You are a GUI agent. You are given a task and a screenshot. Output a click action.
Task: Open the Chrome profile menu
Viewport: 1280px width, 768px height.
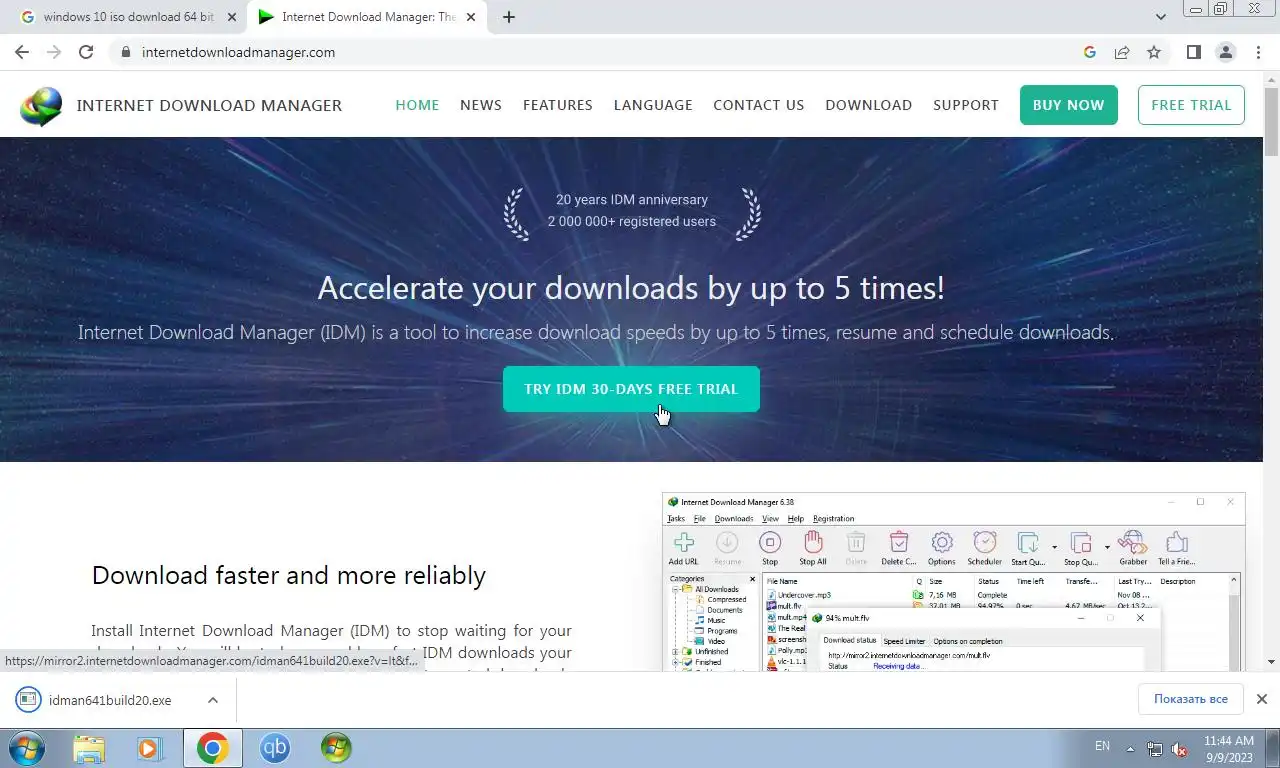click(1225, 52)
